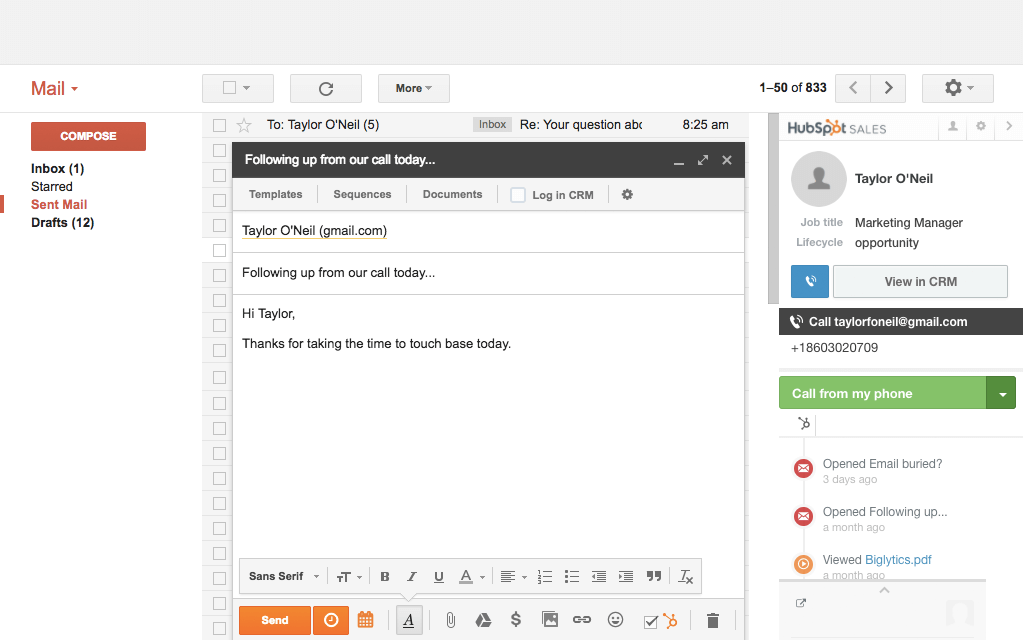This screenshot has height=640, width=1023.
Task: Select Sent Mail in the sidebar
Action: (x=59, y=205)
